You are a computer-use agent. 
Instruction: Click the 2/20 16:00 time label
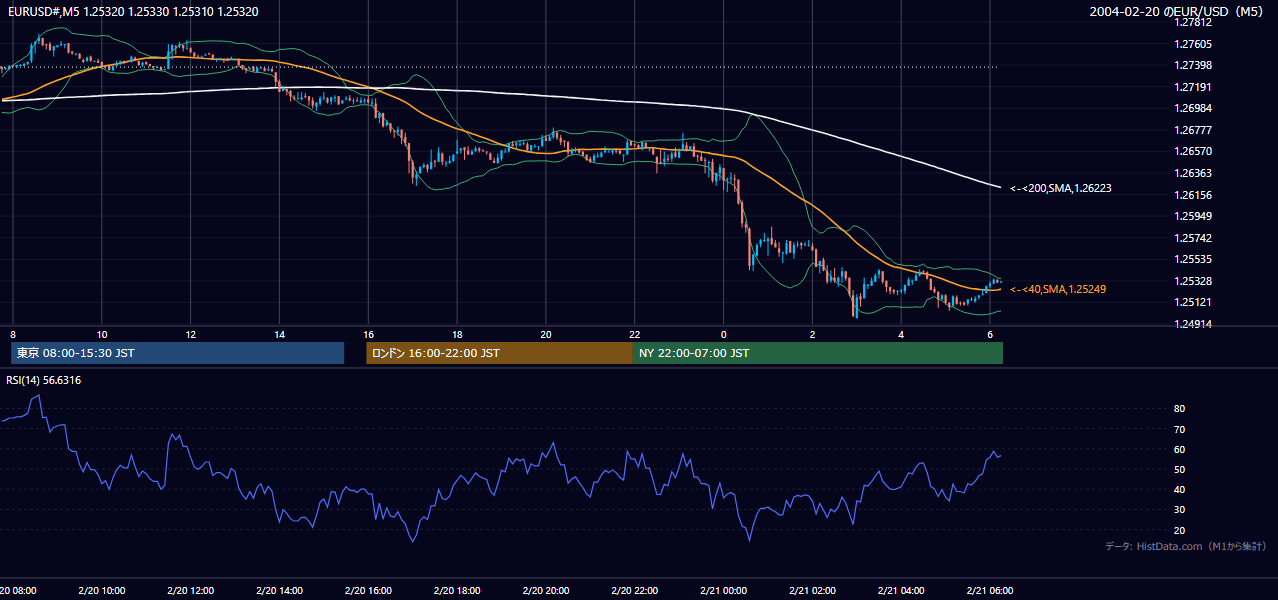368,590
